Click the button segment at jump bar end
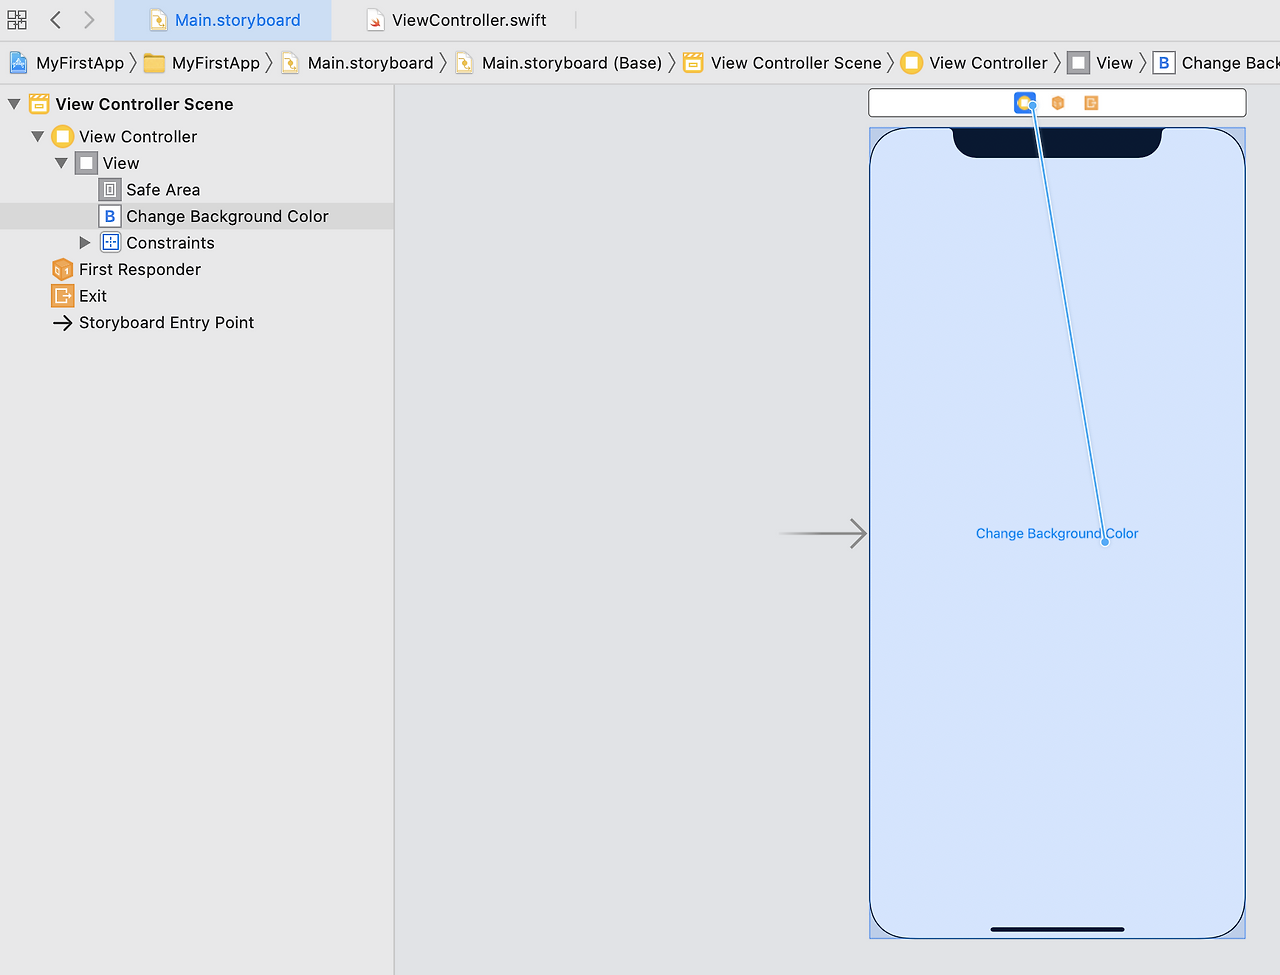Image resolution: width=1280 pixels, height=975 pixels. tap(1216, 63)
